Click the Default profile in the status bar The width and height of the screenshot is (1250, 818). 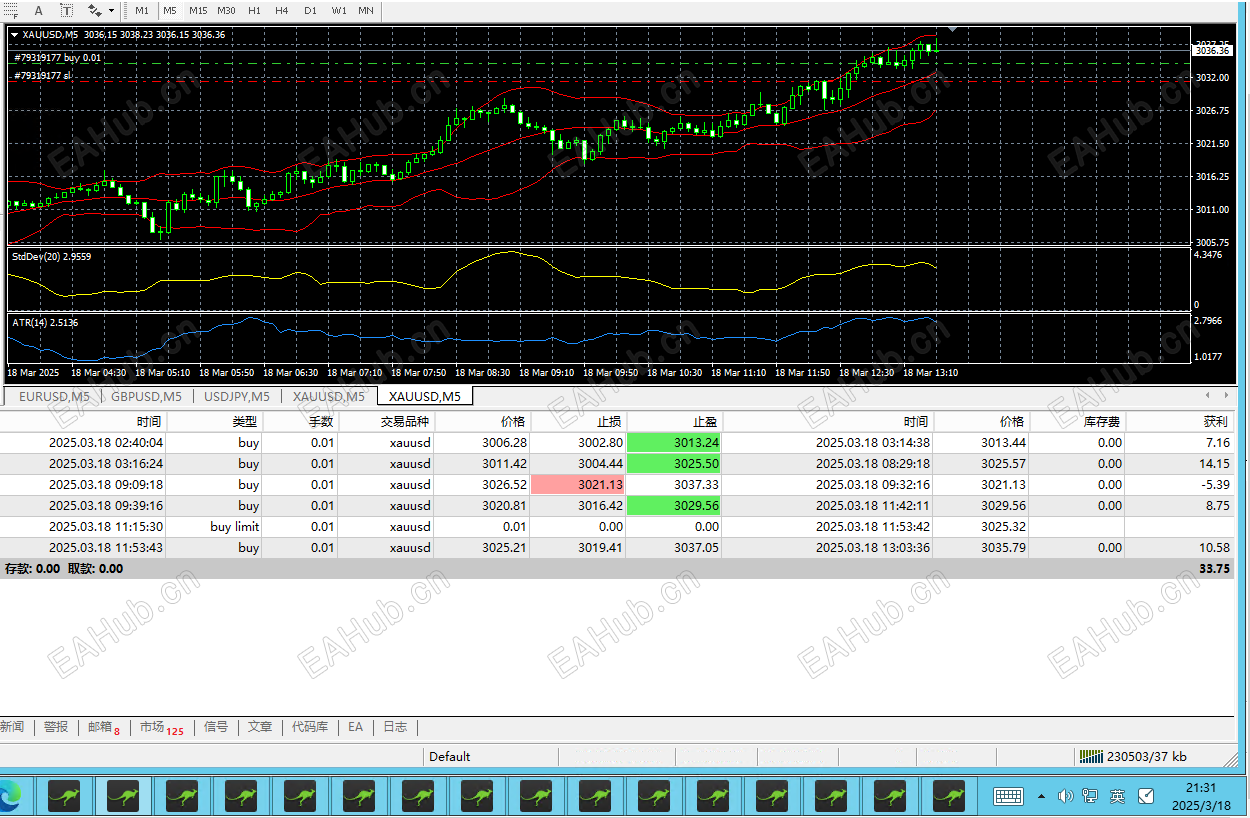pos(450,756)
